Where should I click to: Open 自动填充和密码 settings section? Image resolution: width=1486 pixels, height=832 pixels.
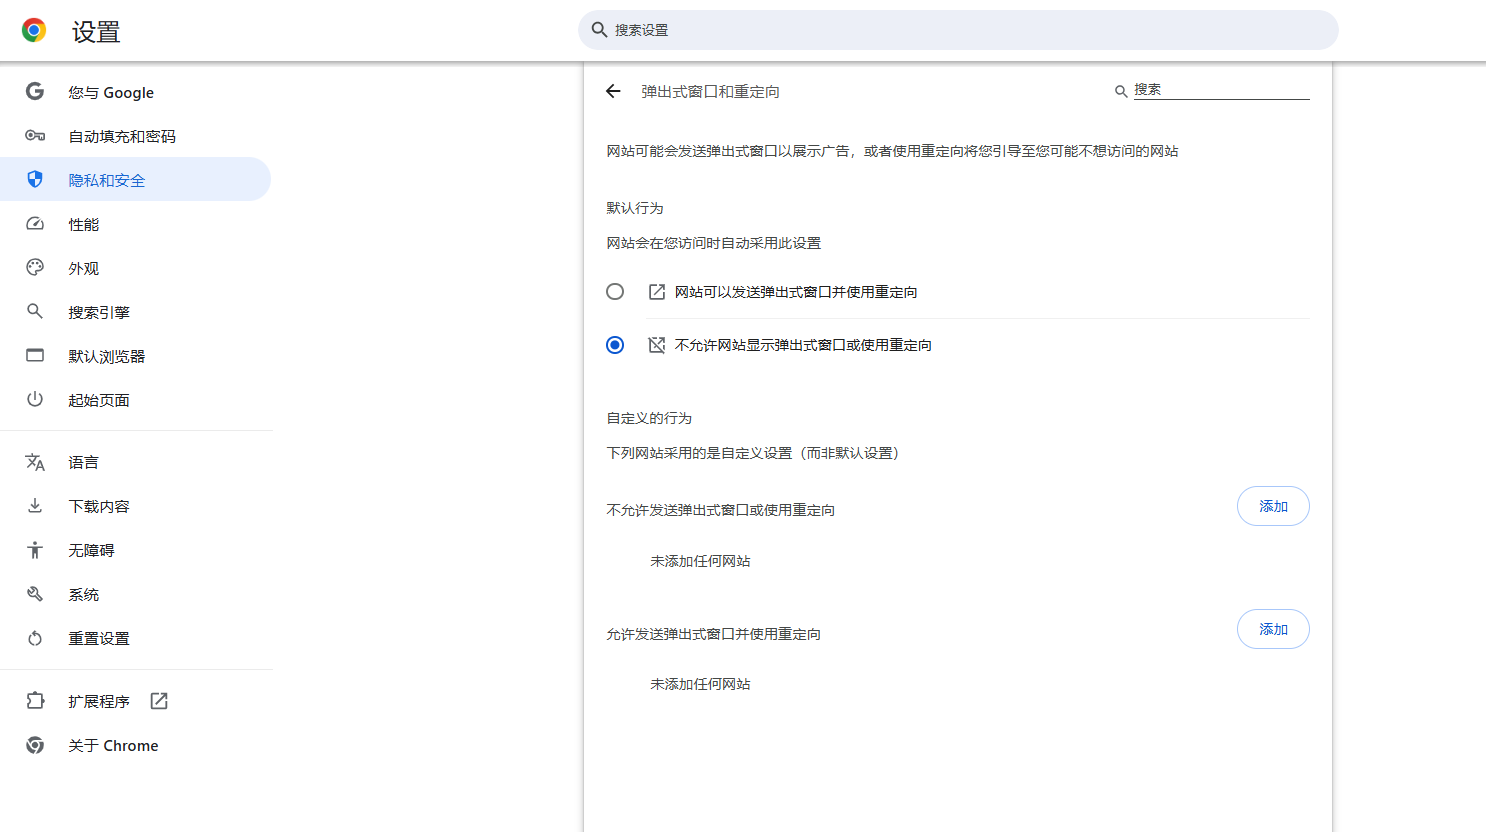pos(135,136)
